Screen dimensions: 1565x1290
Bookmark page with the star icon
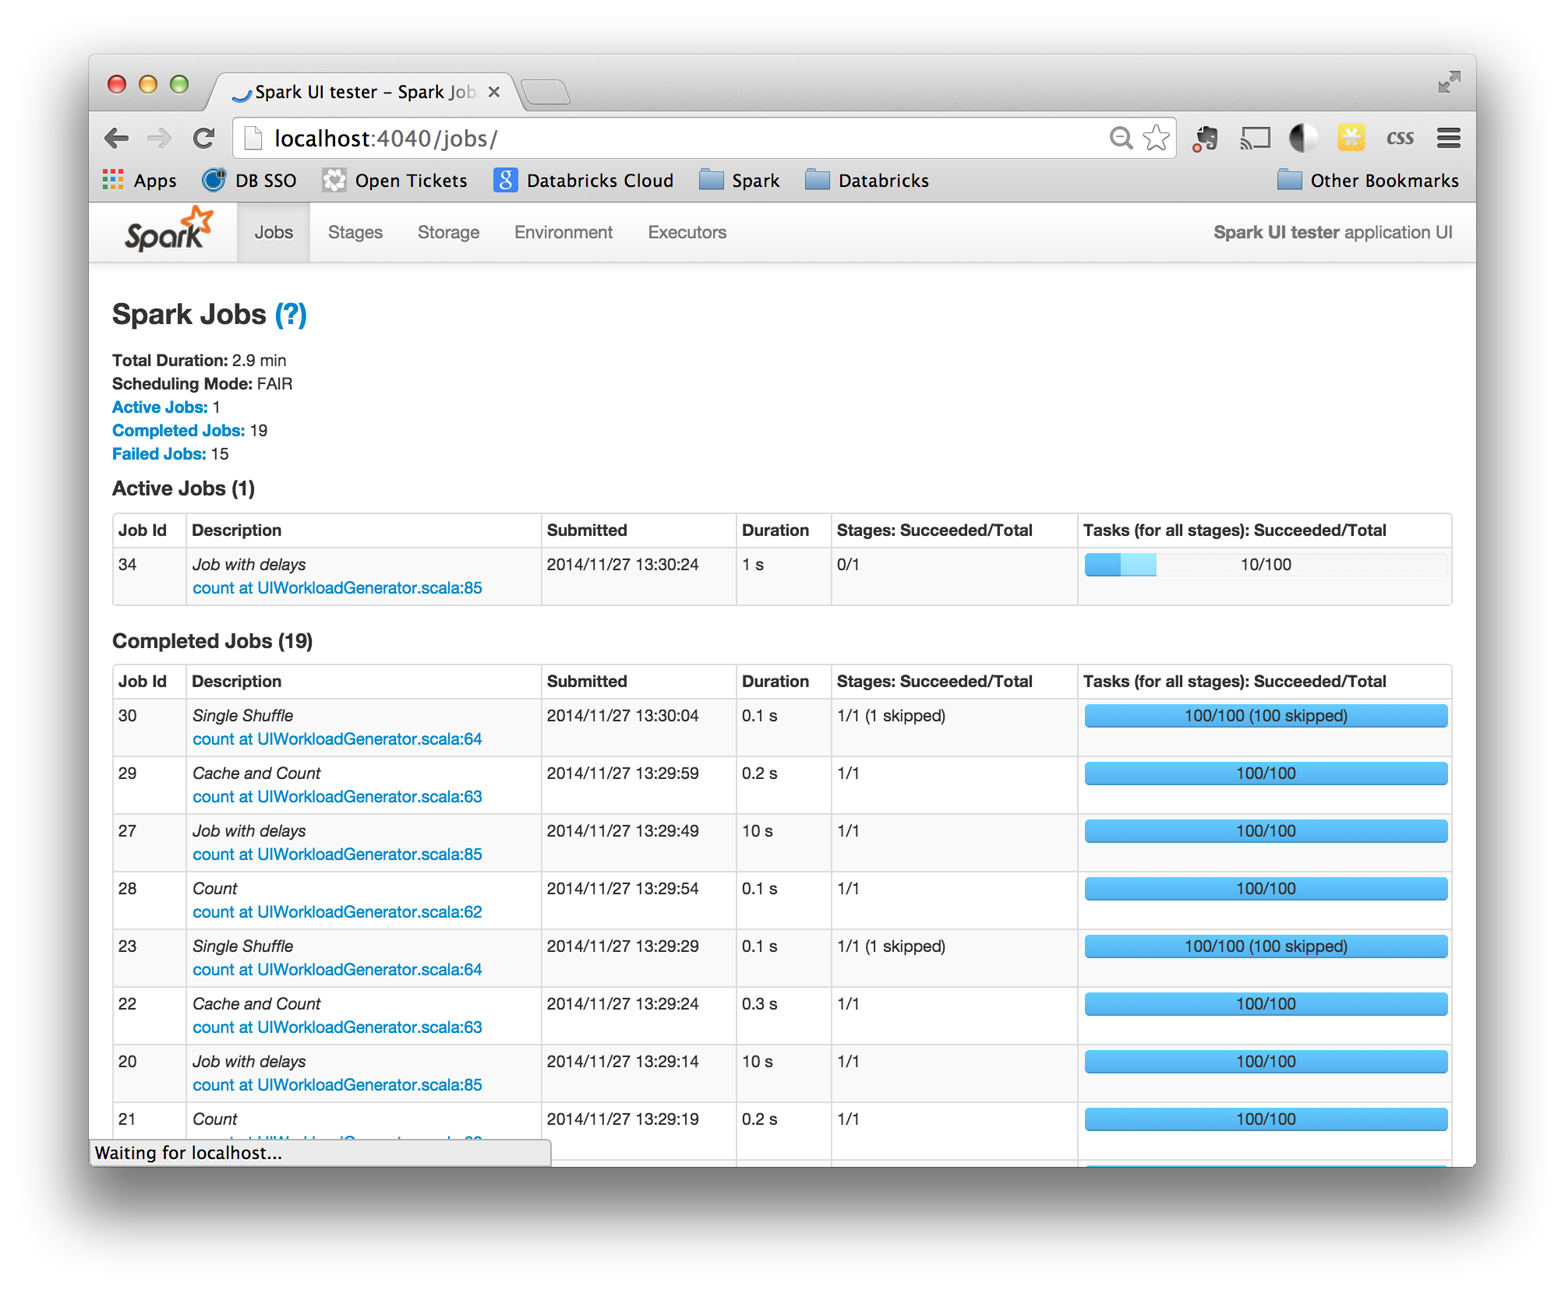1157,138
